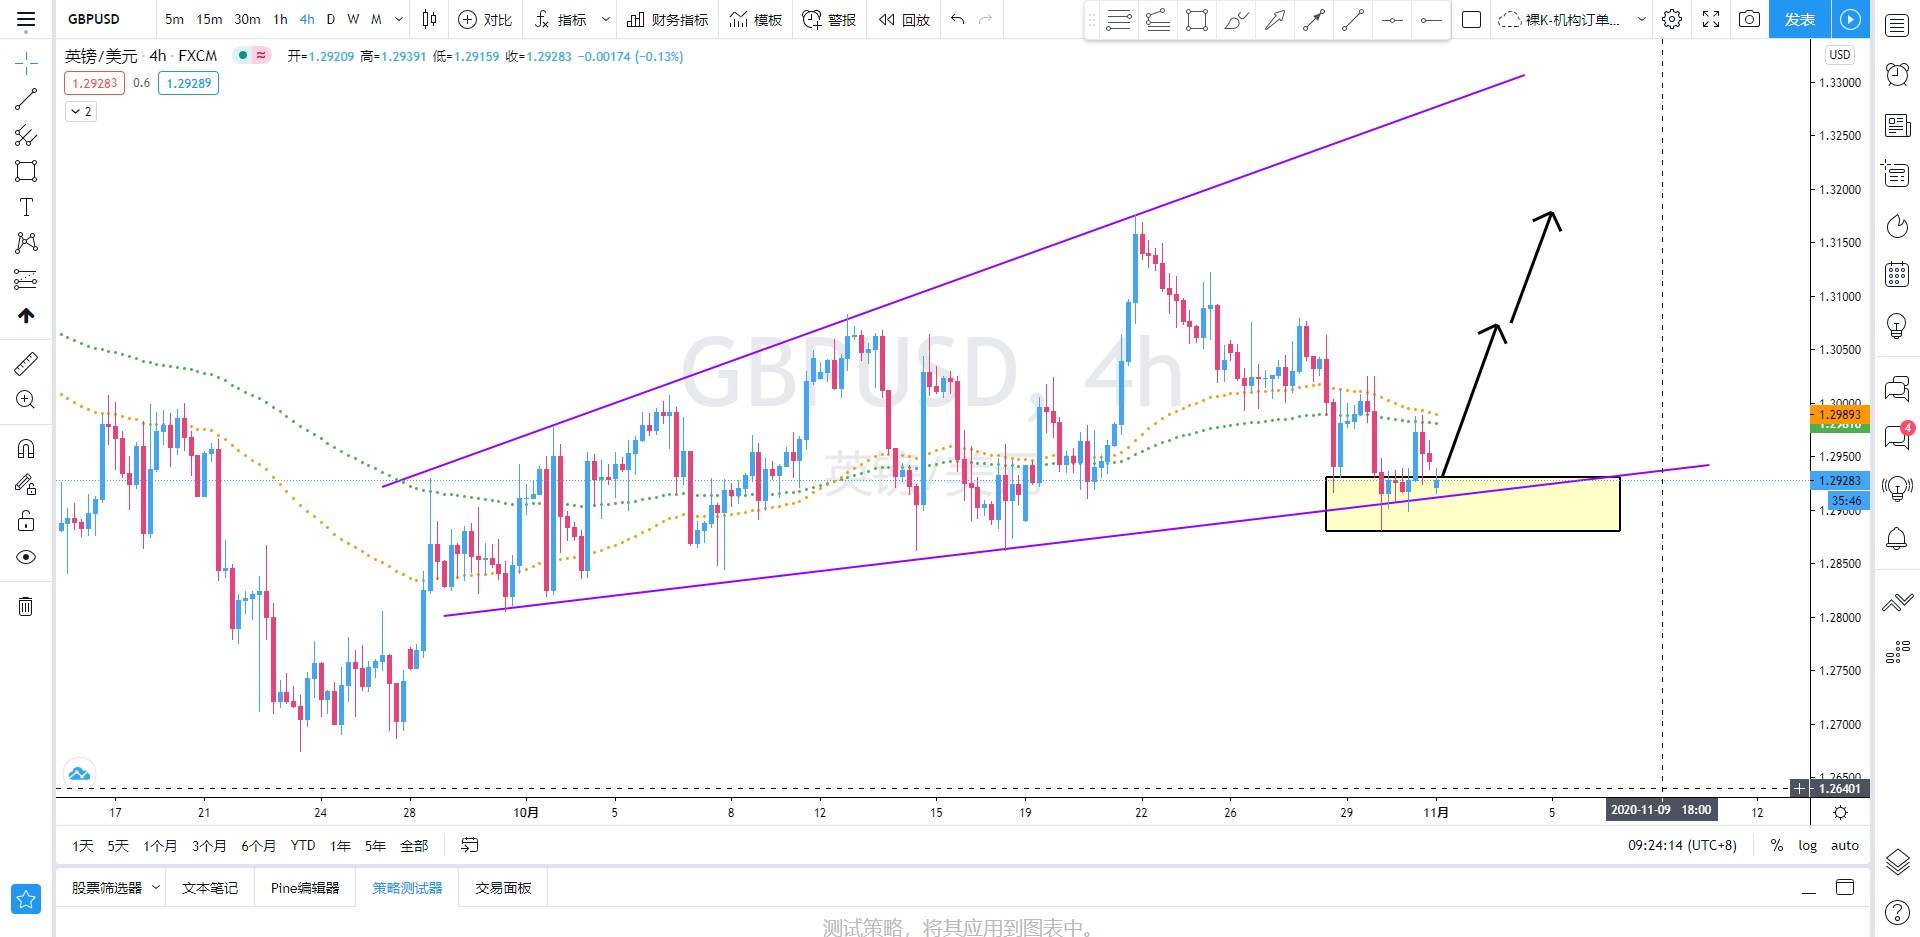Switch to the 文本笔记 tab
1920x937 pixels.
[x=210, y=888]
